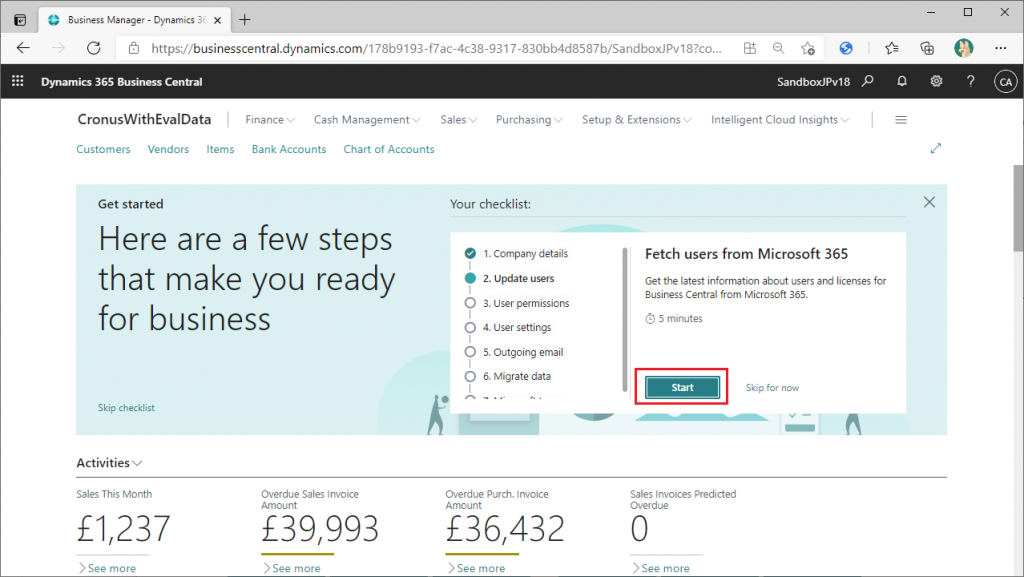1024x577 pixels.
Task: Click the Skip for now link
Action: pyautogui.click(x=772, y=388)
